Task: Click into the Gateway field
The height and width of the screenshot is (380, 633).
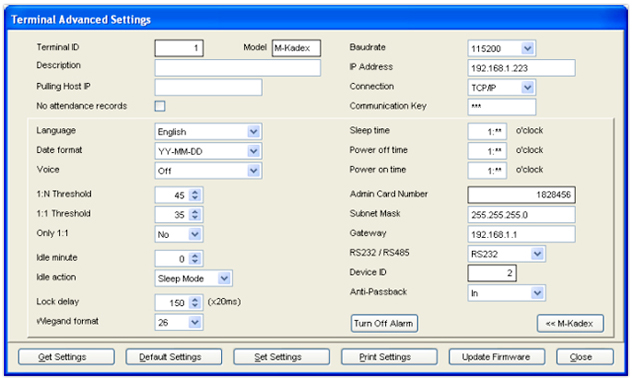Action: point(522,234)
